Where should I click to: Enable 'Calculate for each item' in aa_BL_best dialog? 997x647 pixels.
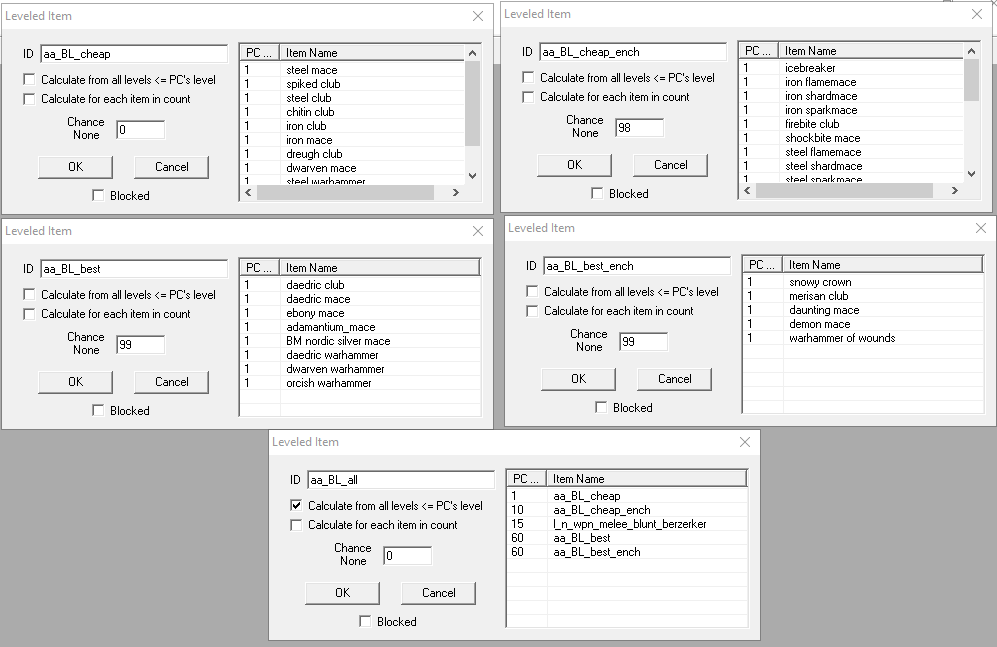pyautogui.click(x=29, y=313)
